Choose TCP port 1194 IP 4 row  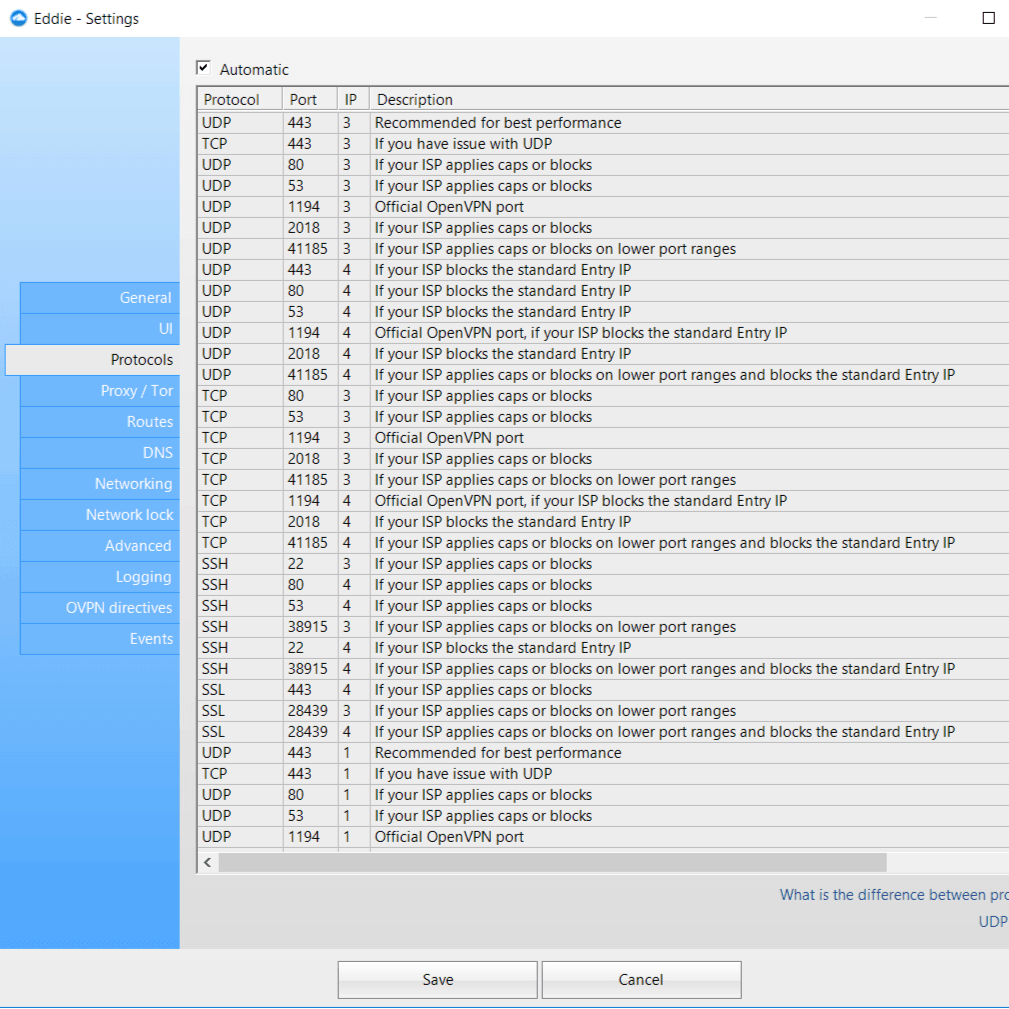pyautogui.click(x=603, y=501)
